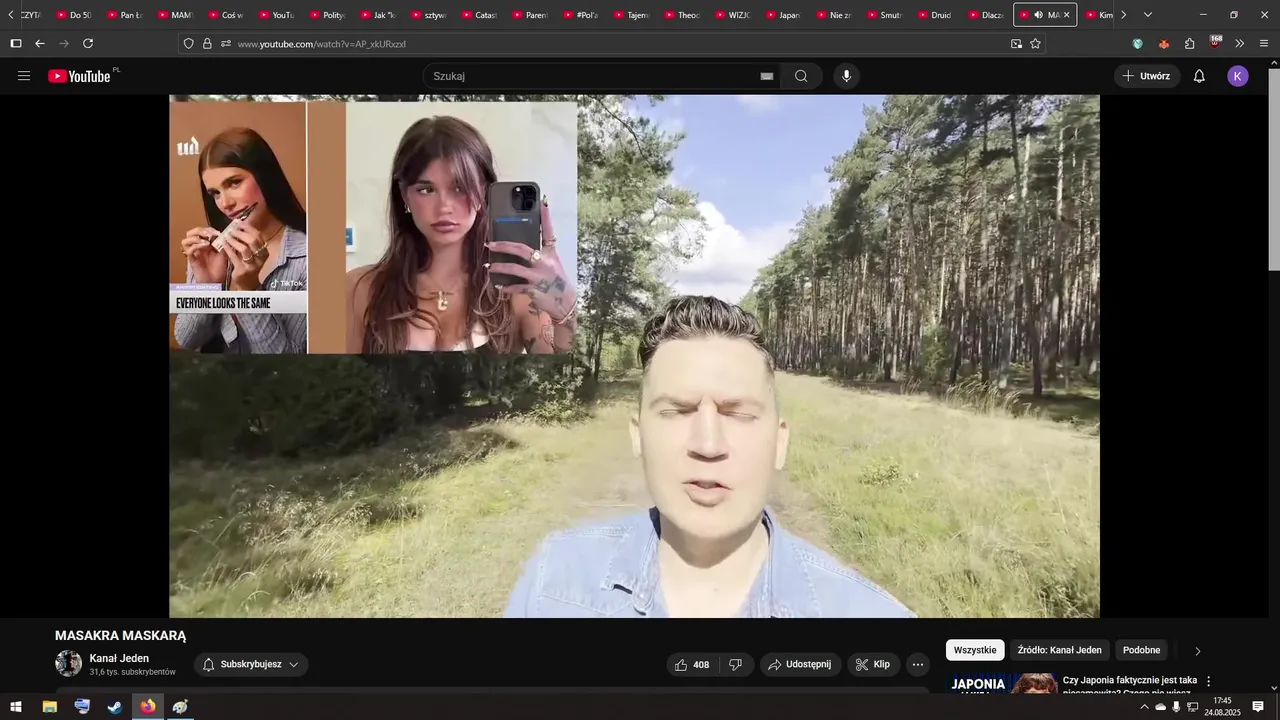Go forward with the browser forward arrow
Screen dimensions: 1280x720
pyautogui.click(x=64, y=44)
